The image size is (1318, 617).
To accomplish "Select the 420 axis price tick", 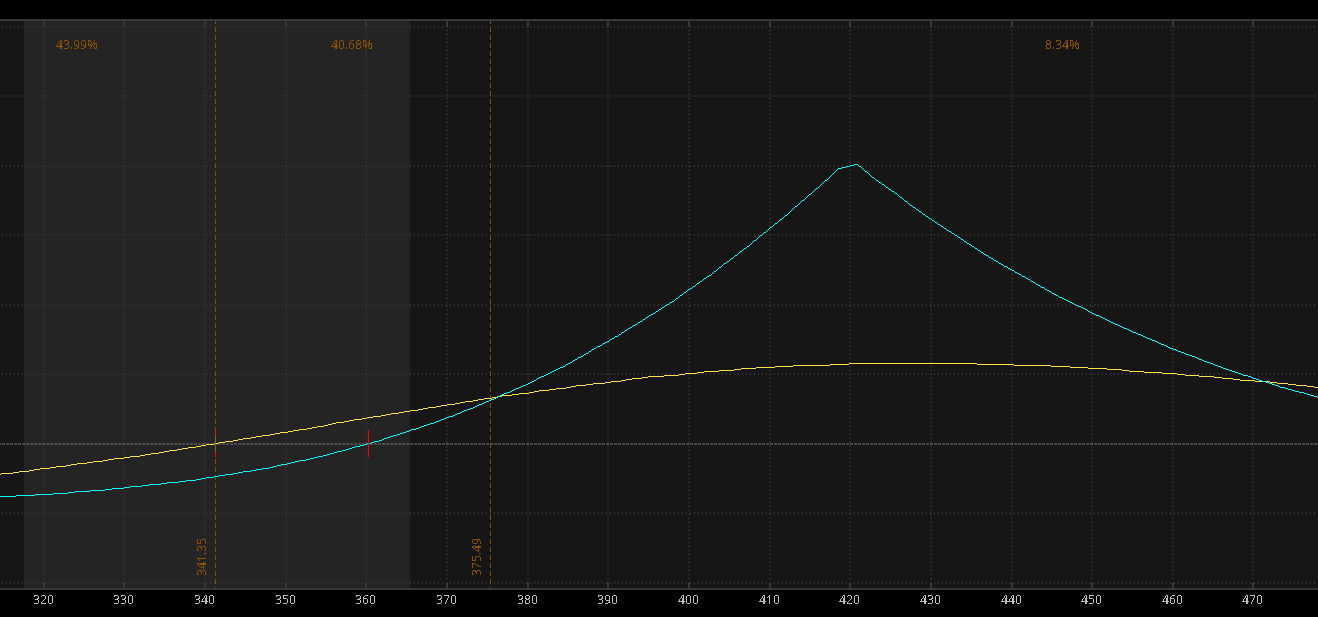I will 849,600.
